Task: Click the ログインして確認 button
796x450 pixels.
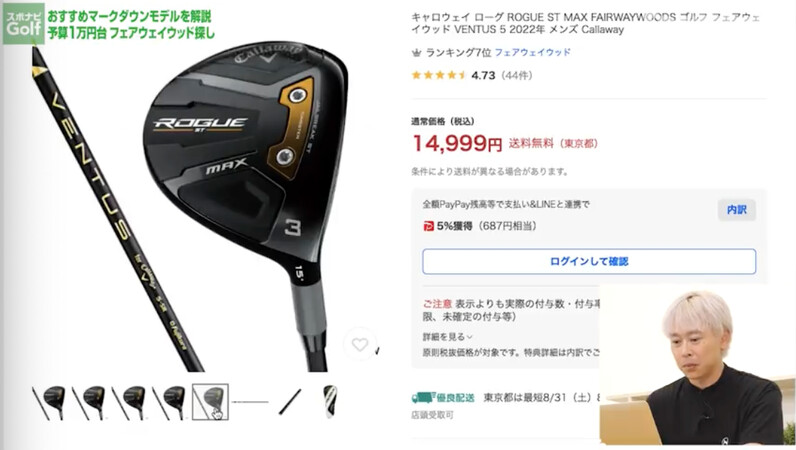Action: point(589,262)
